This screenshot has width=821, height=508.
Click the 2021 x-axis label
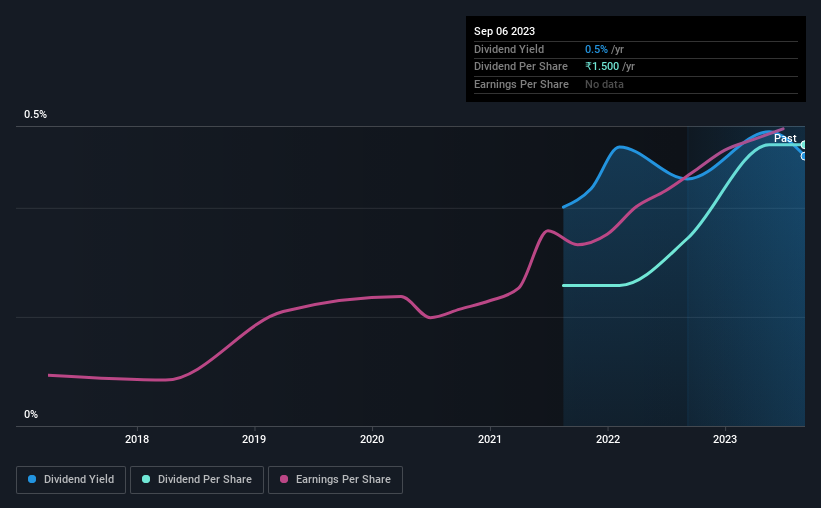click(490, 439)
